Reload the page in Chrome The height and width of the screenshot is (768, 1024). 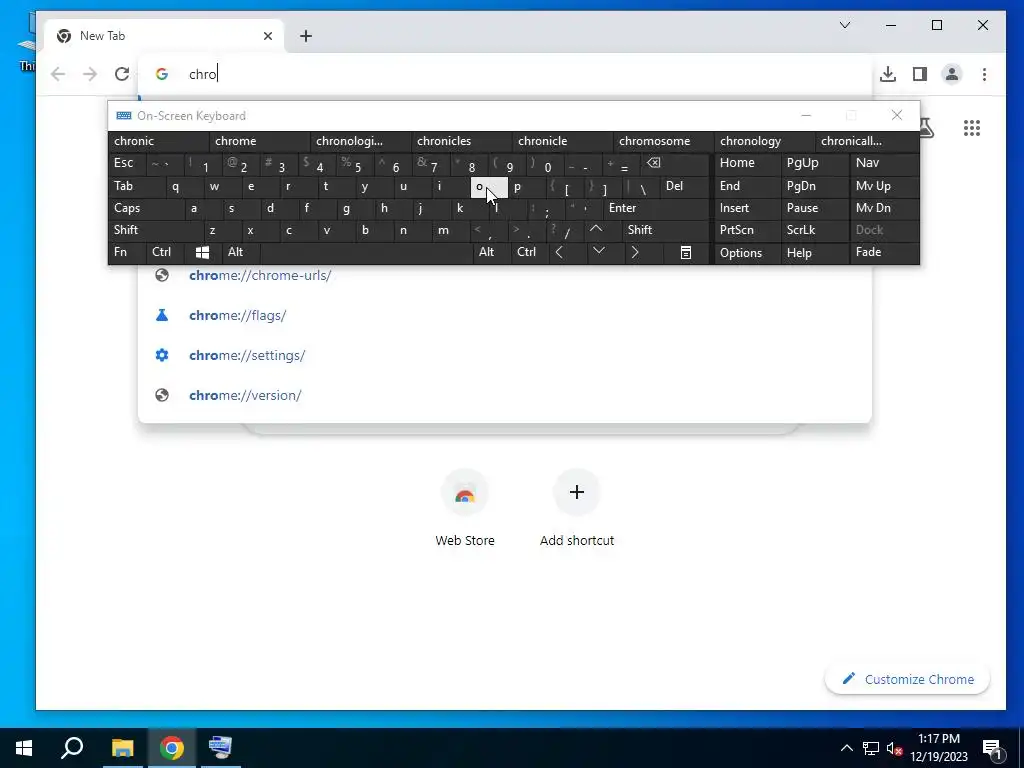tap(121, 74)
